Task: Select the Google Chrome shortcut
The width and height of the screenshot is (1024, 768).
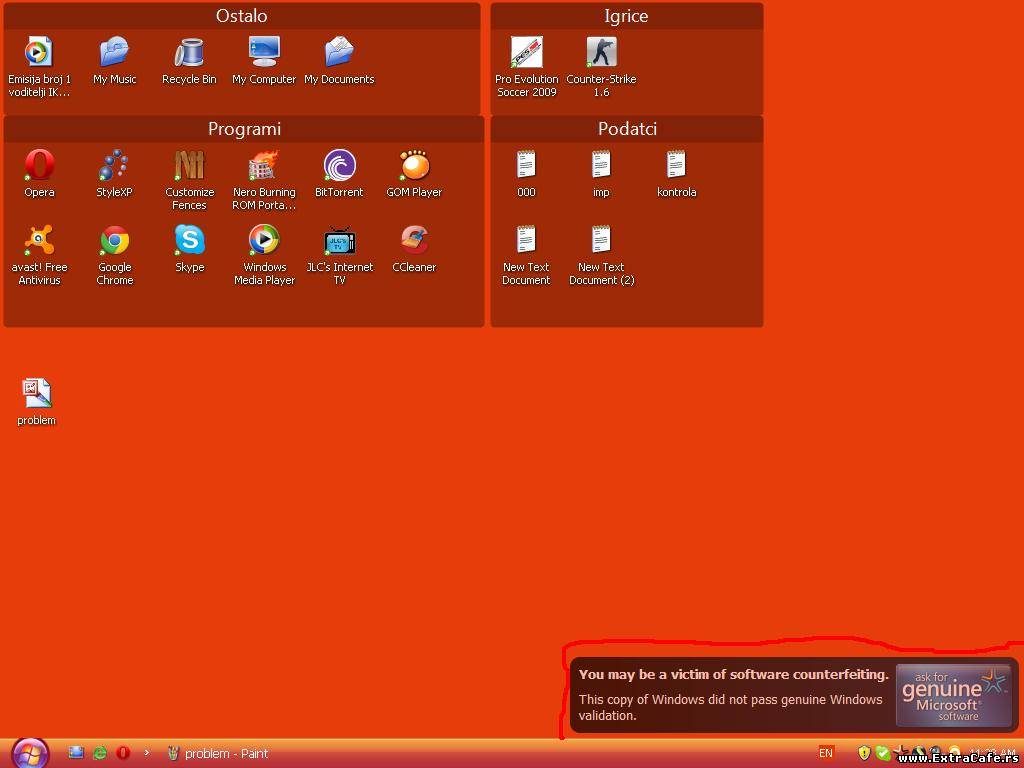Action: point(114,255)
